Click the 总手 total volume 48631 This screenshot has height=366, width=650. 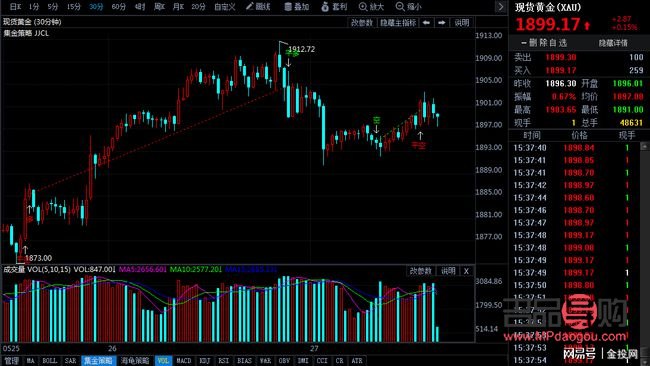pos(631,123)
